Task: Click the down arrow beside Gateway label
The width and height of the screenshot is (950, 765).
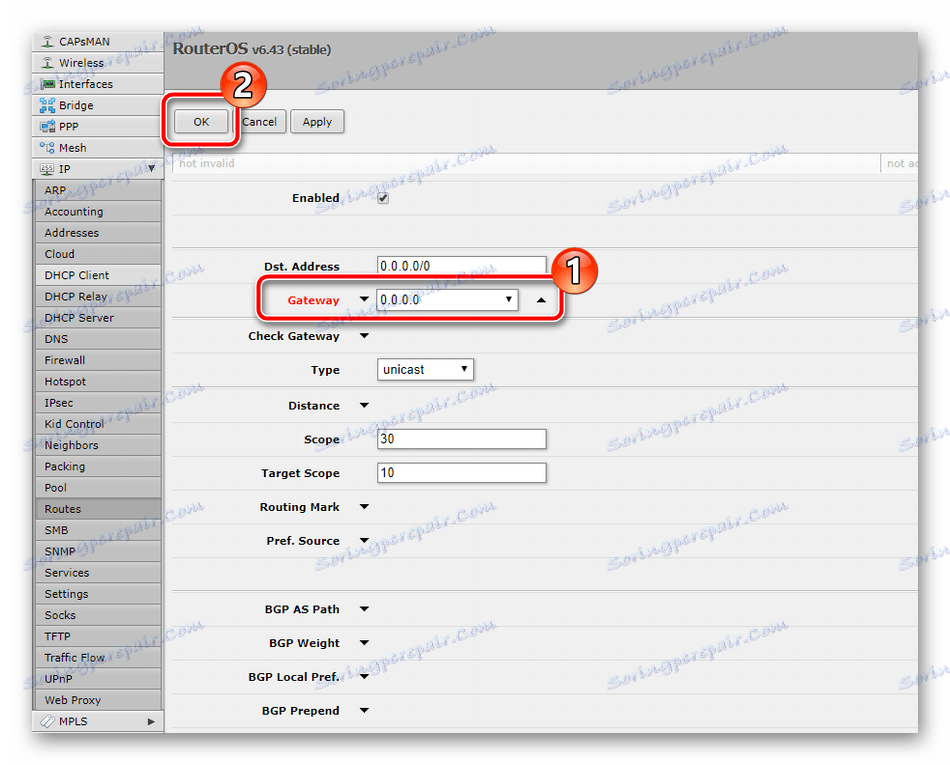Action: (364, 299)
